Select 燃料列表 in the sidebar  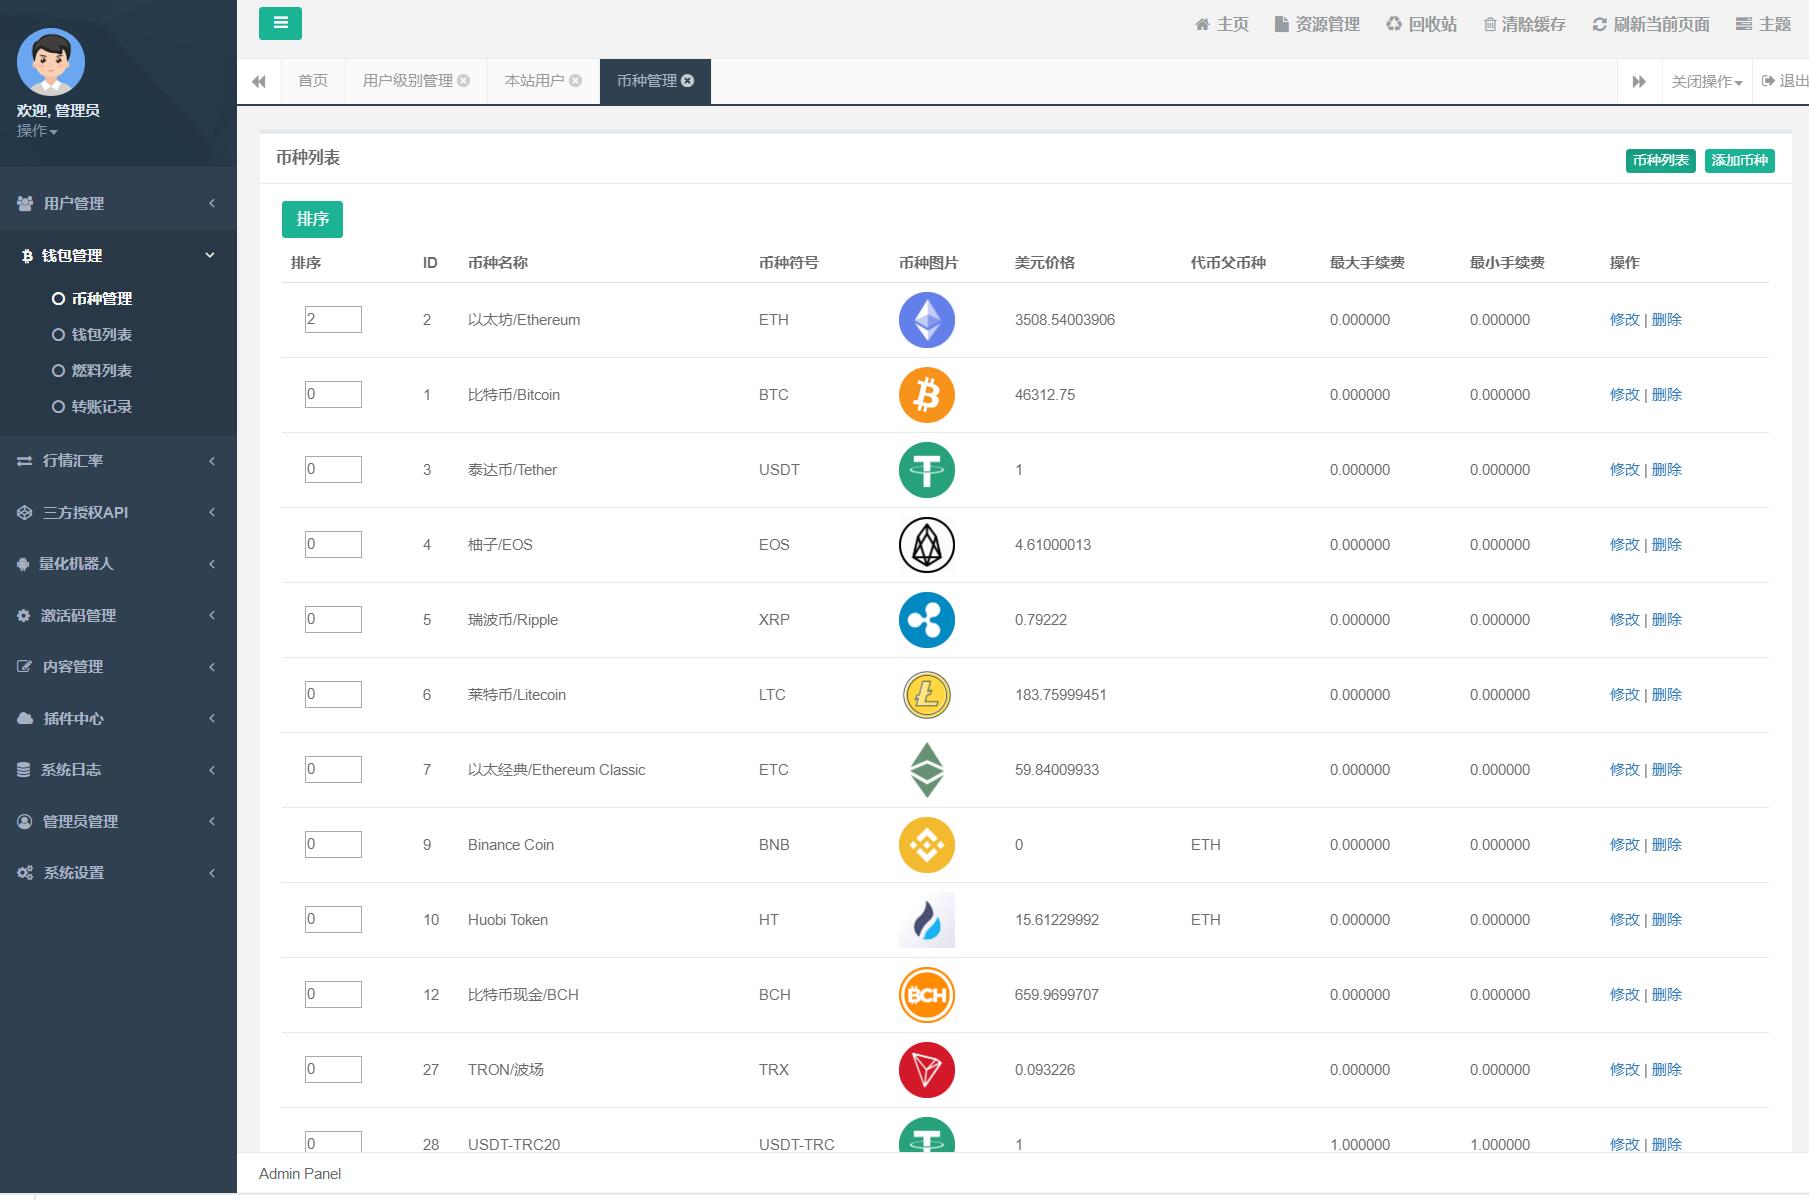tap(102, 371)
